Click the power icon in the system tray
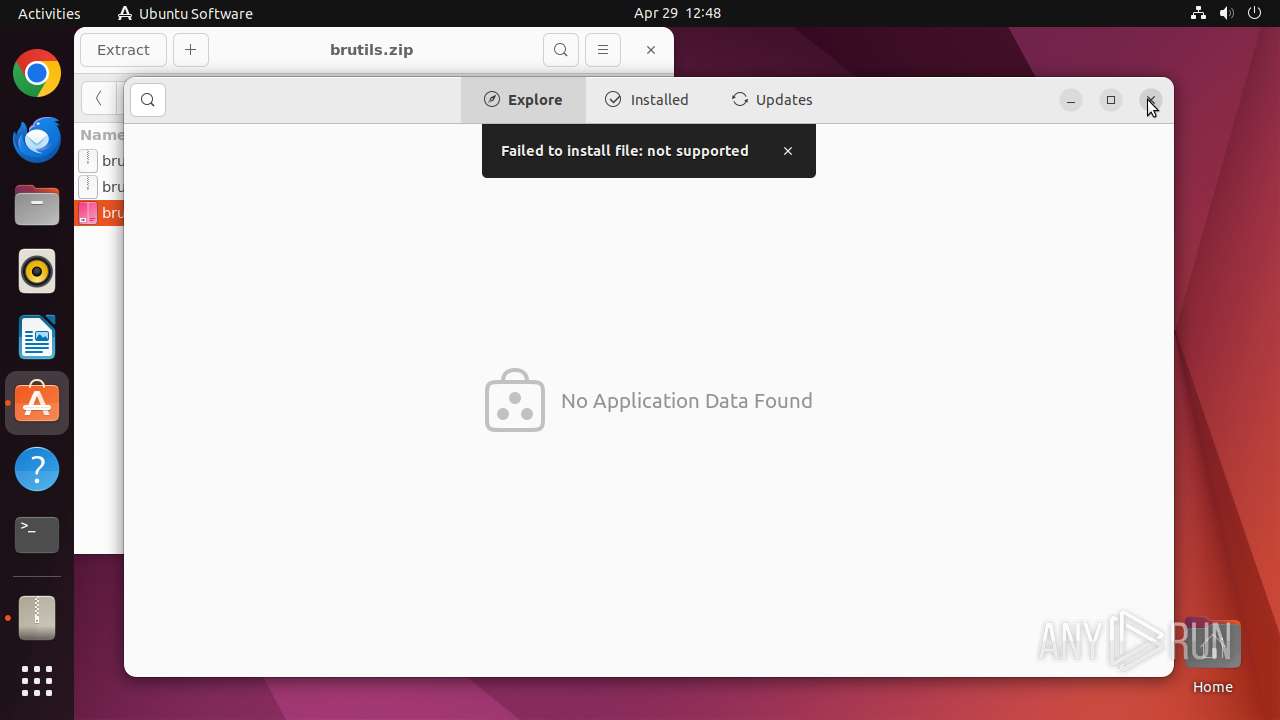 1255,13
